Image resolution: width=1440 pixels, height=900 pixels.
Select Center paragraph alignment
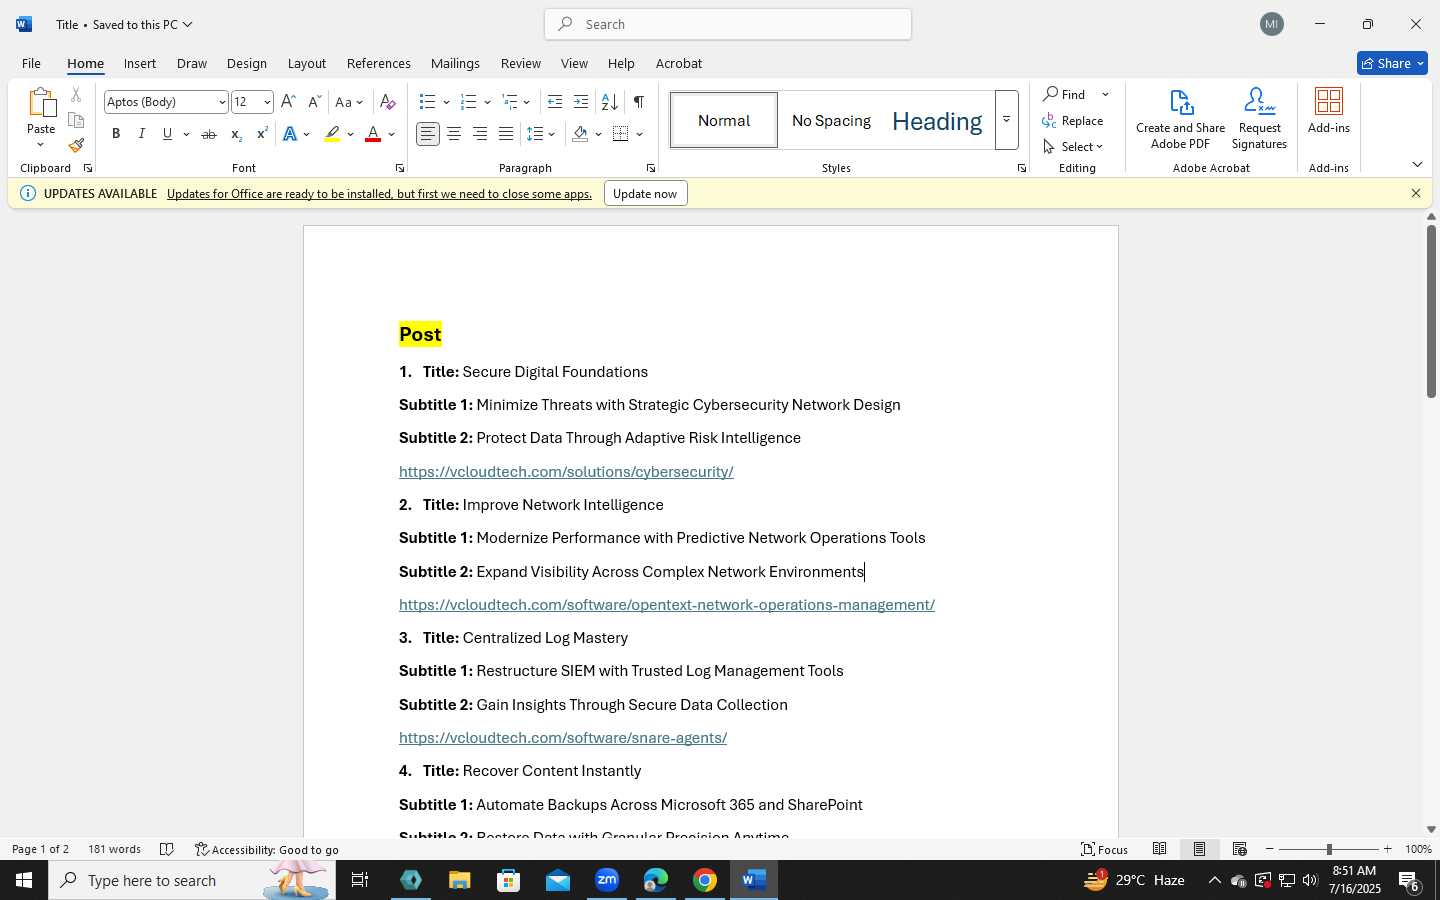coord(454,134)
